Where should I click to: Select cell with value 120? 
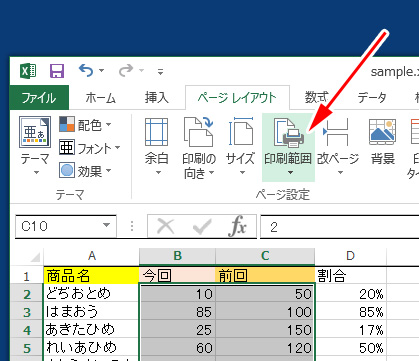point(265,348)
